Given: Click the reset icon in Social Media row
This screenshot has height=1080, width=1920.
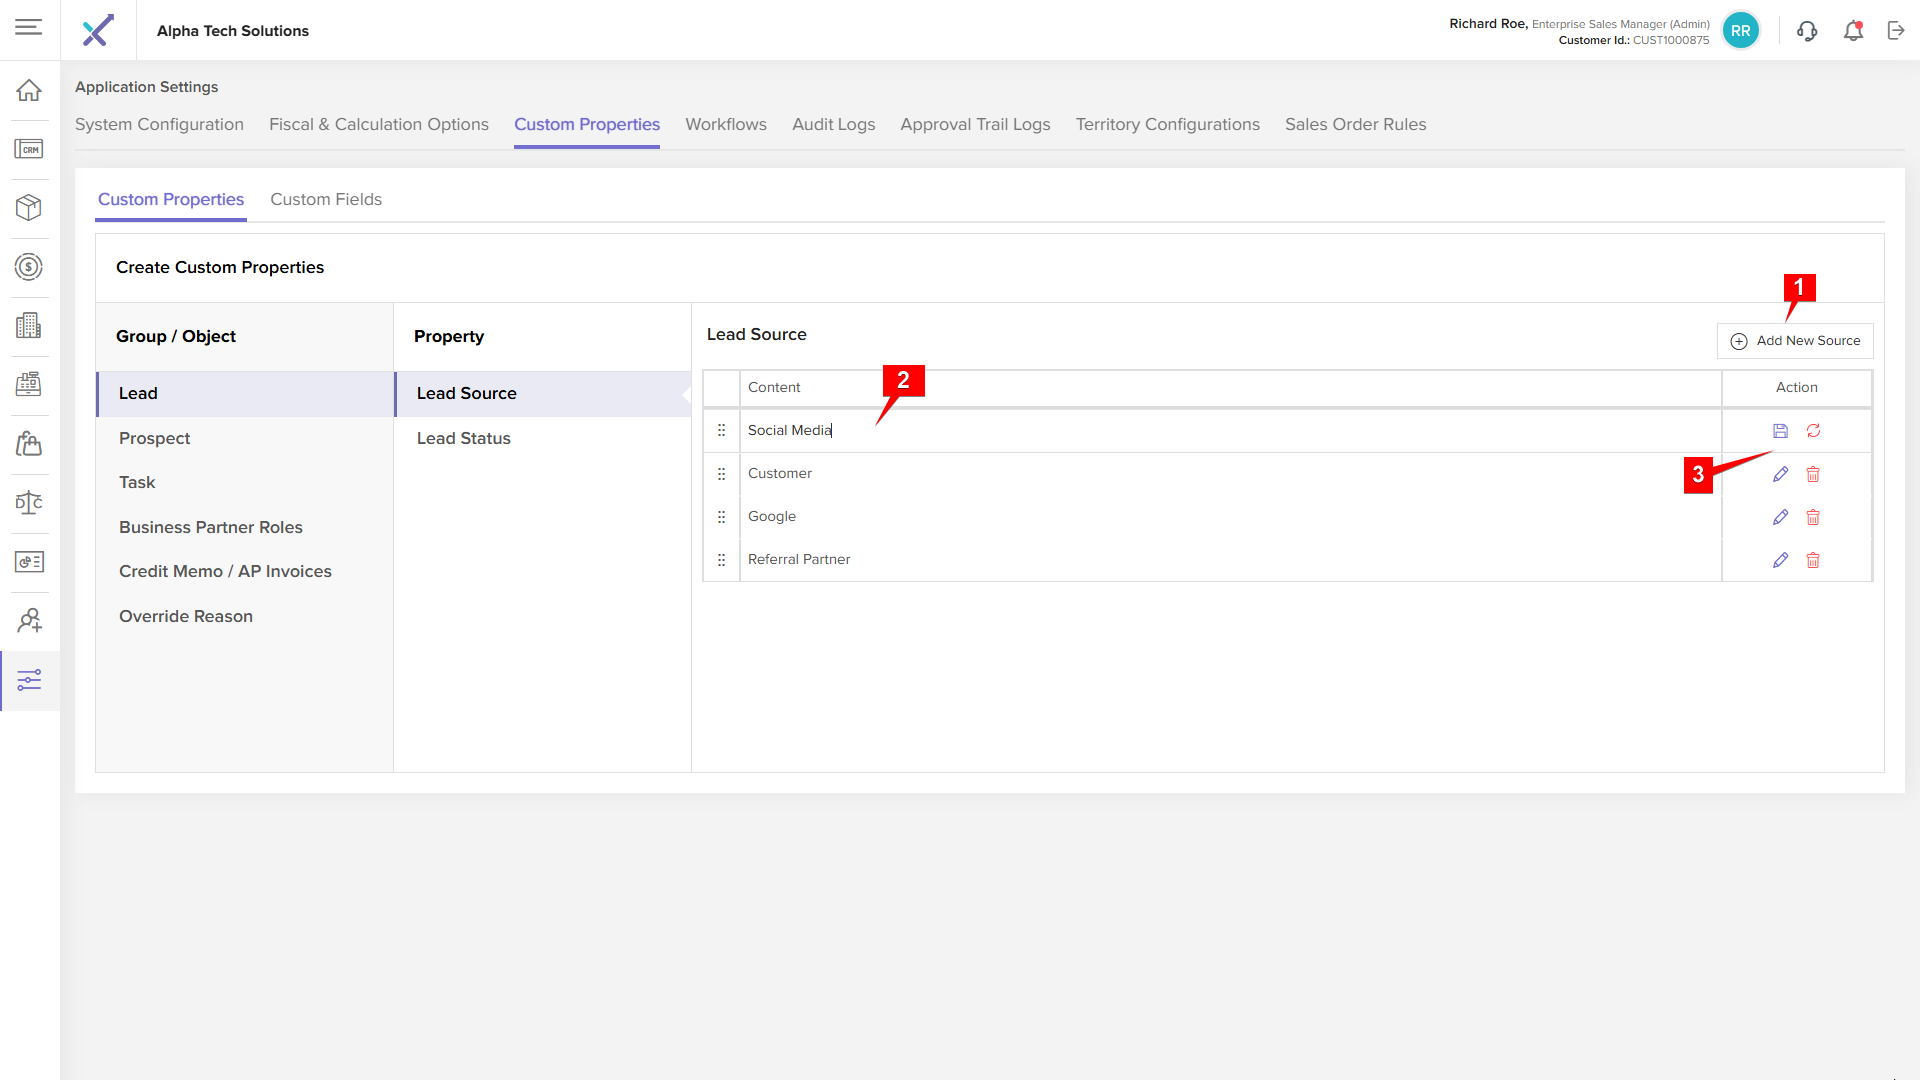Looking at the screenshot, I should pyautogui.click(x=1813, y=431).
